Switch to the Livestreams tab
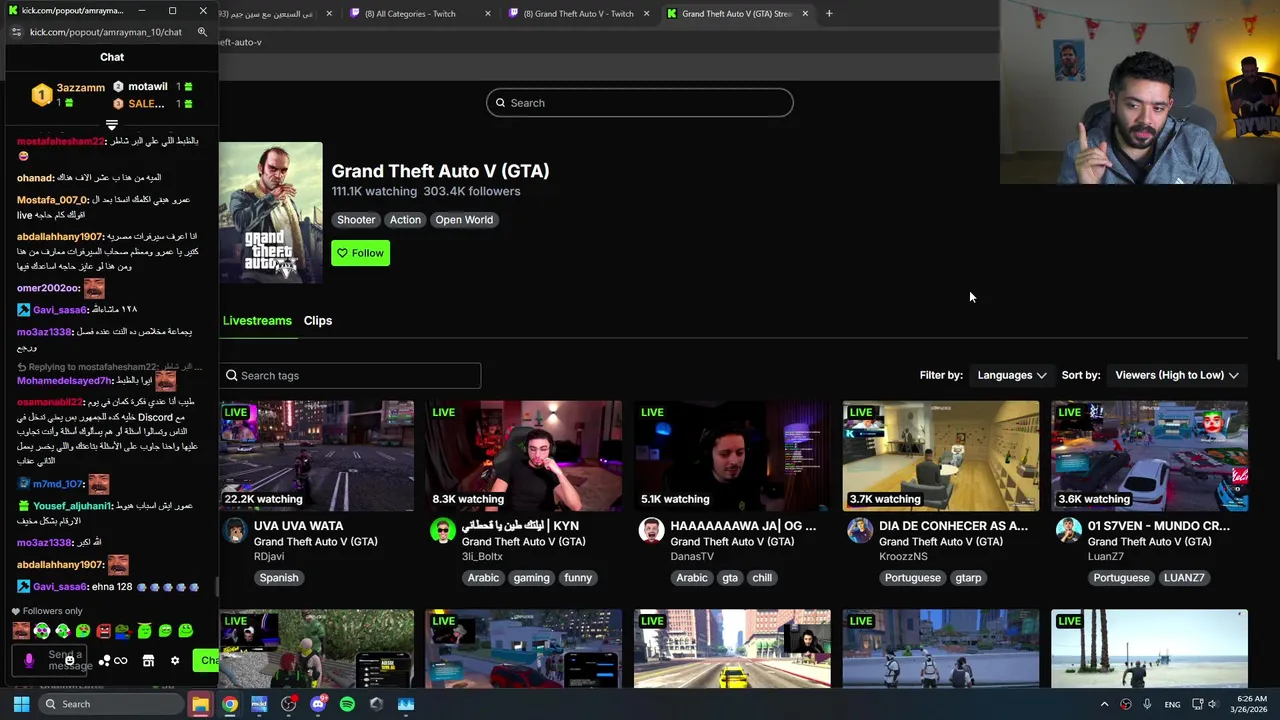 tap(257, 321)
